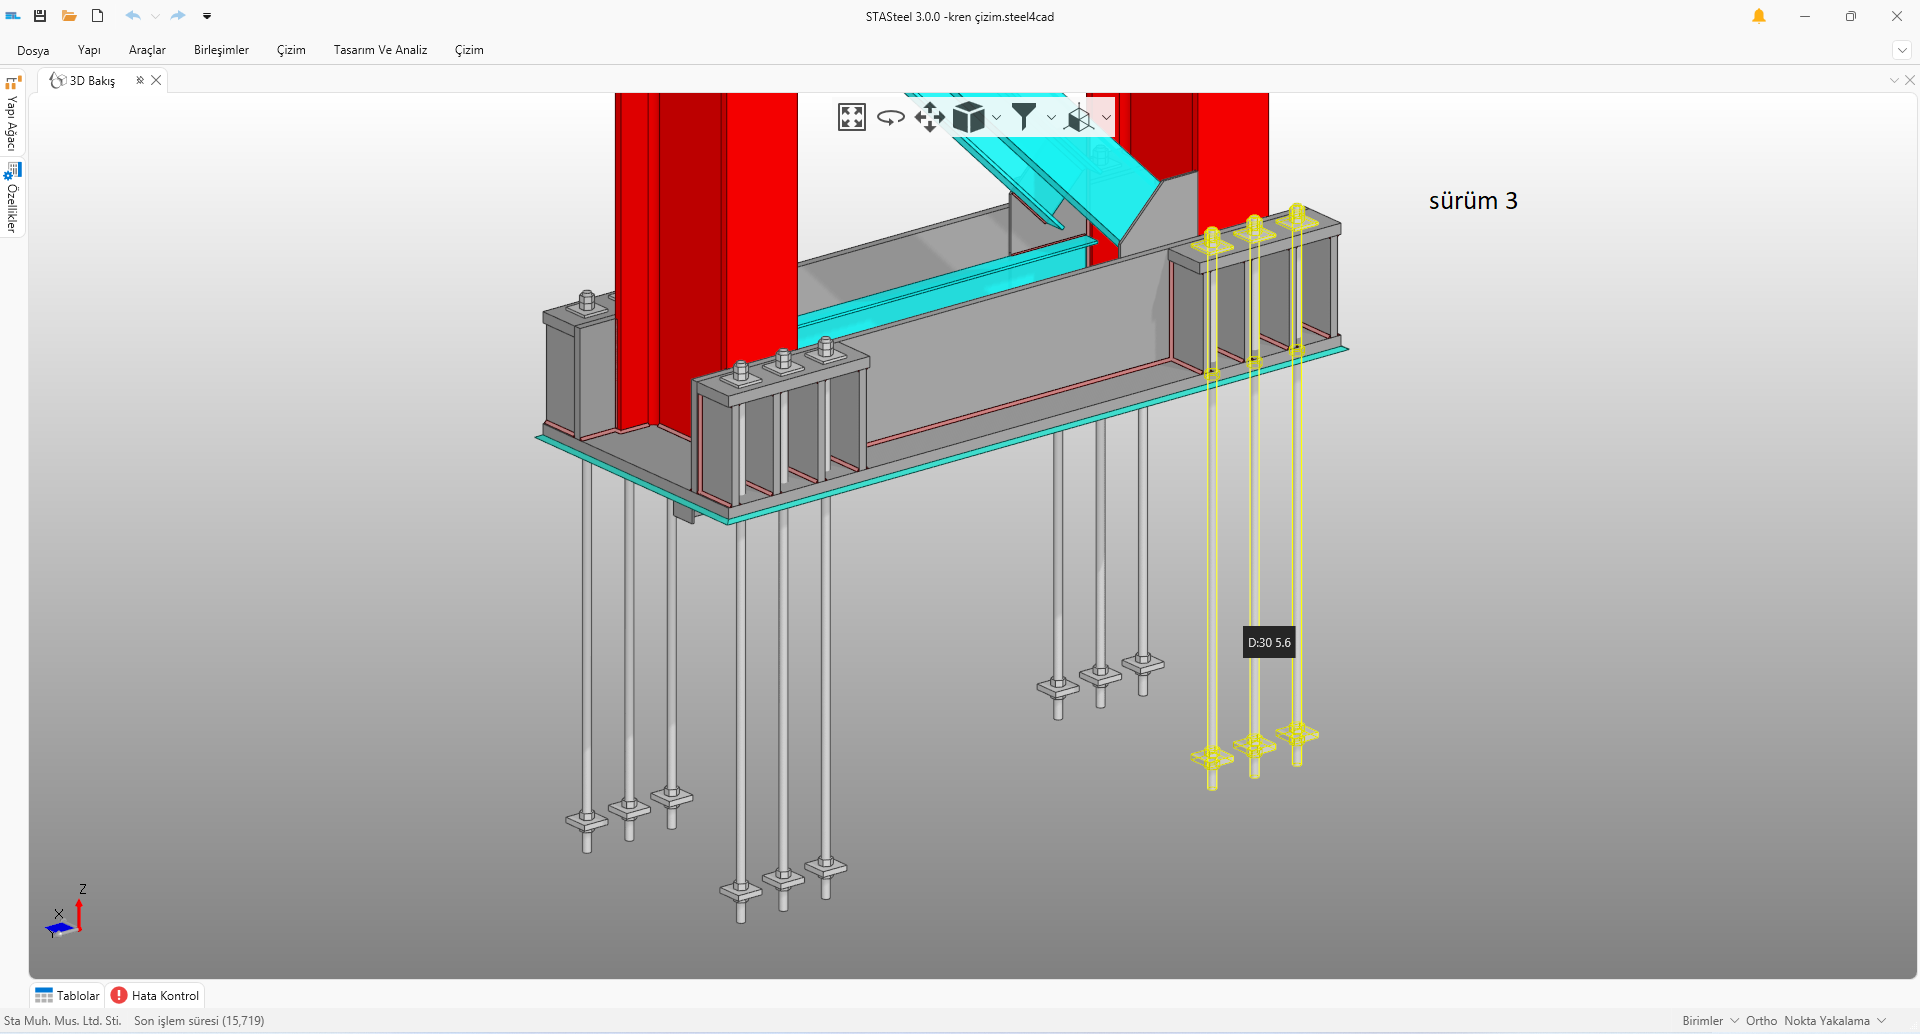
Task: Select the pan move arrows tool
Action: pyautogui.click(x=929, y=117)
